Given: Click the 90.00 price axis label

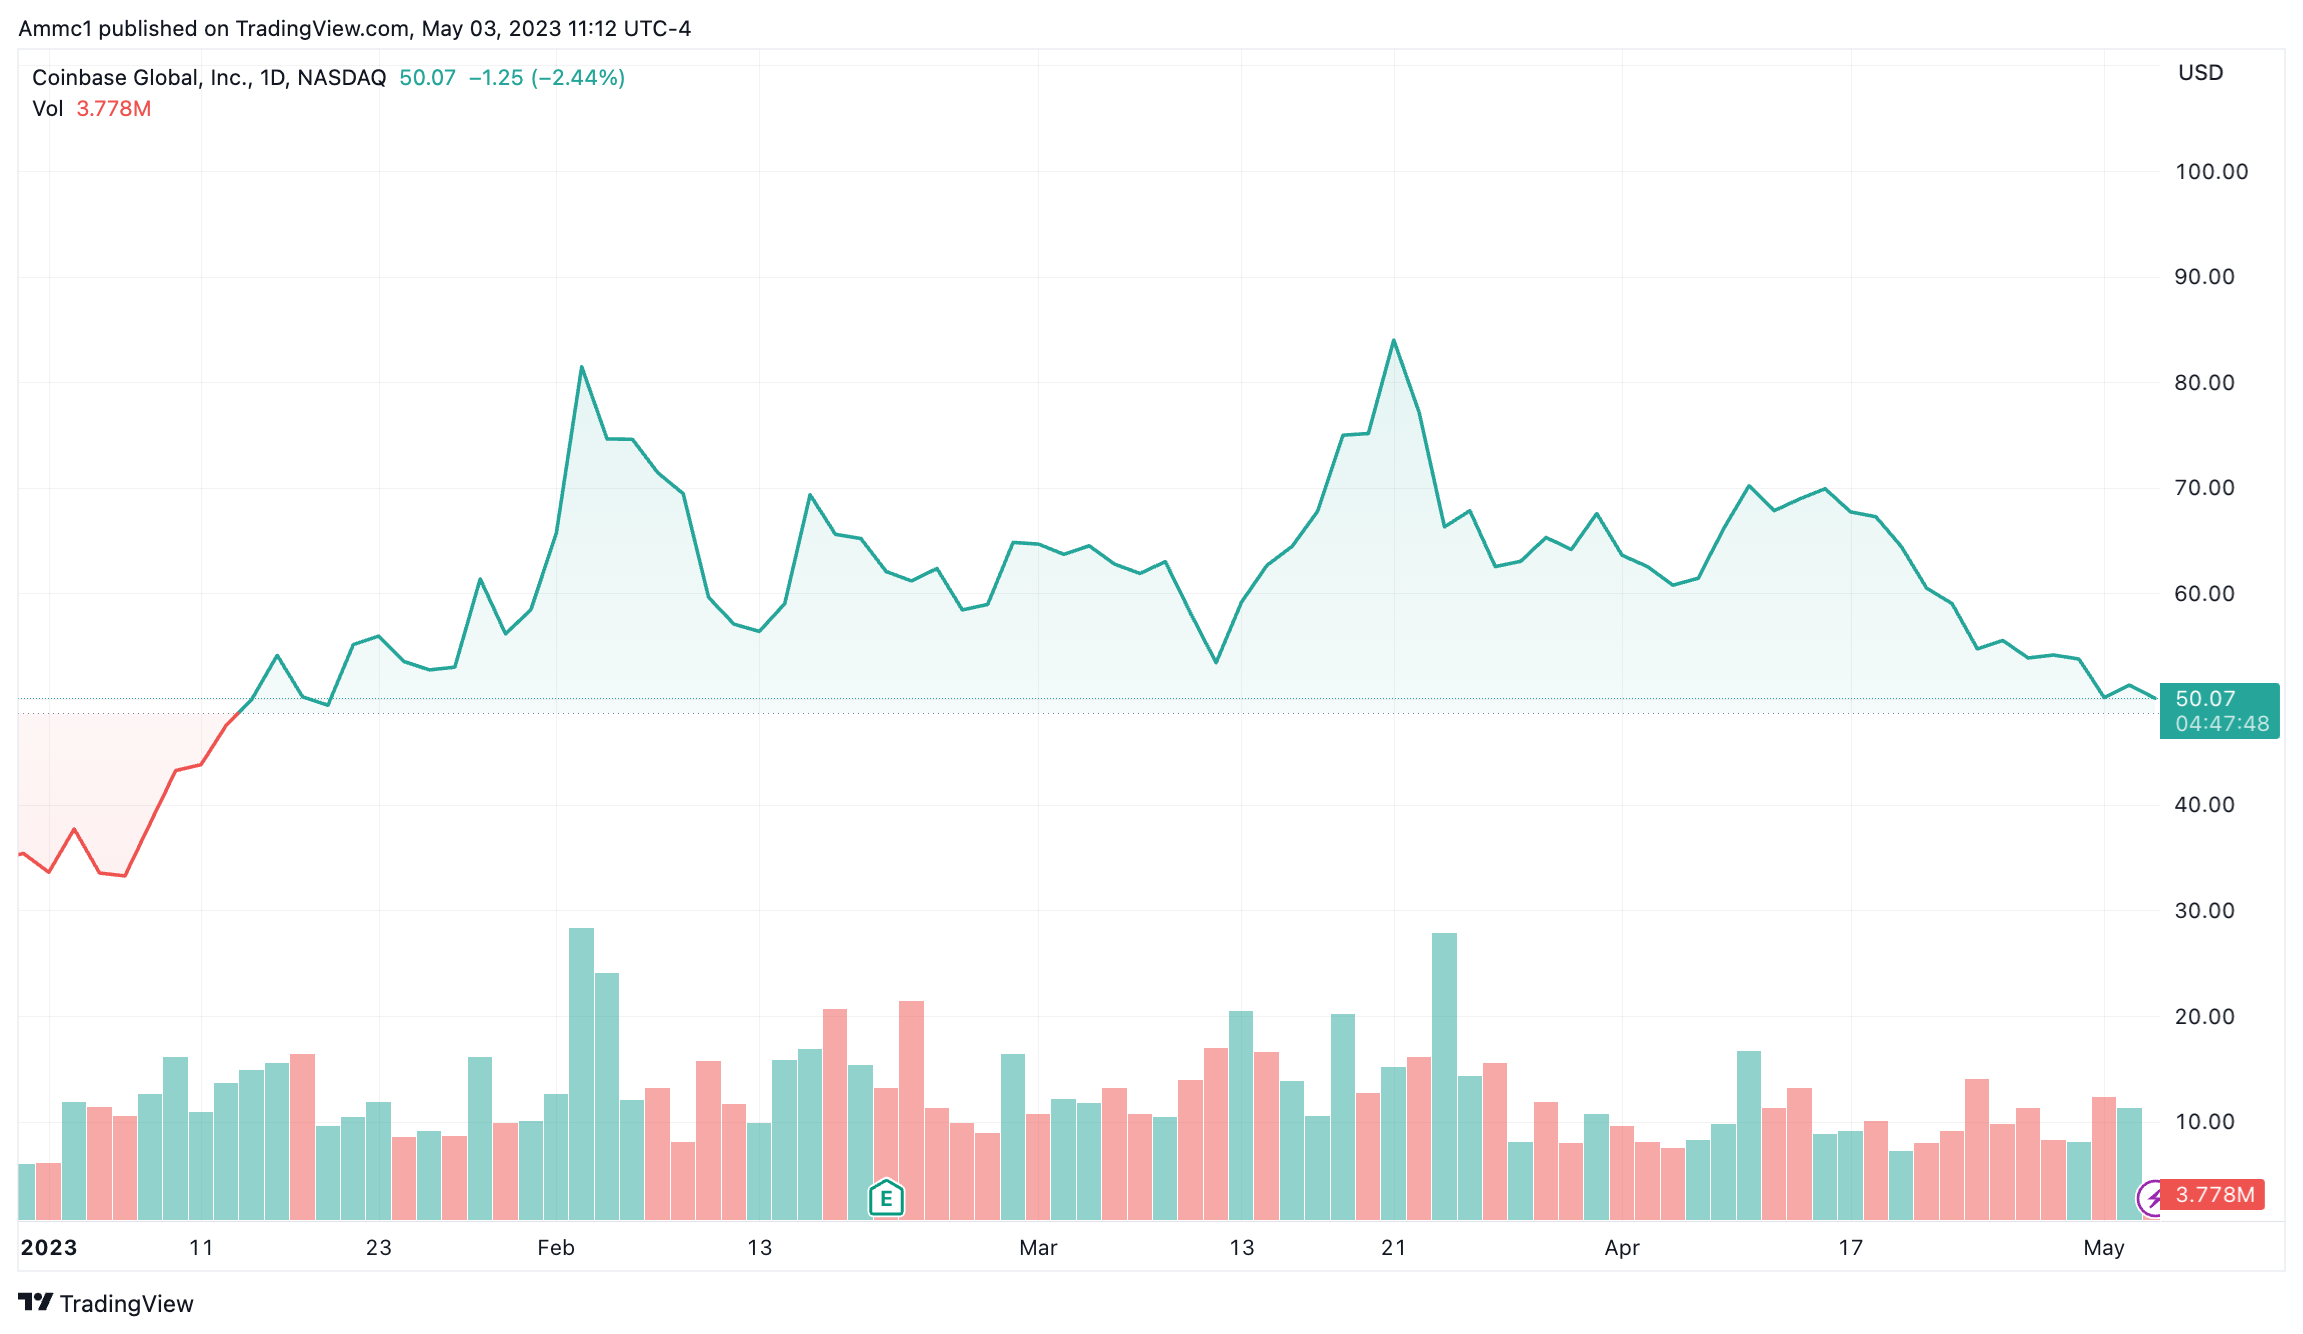Looking at the screenshot, I should pos(2204,277).
